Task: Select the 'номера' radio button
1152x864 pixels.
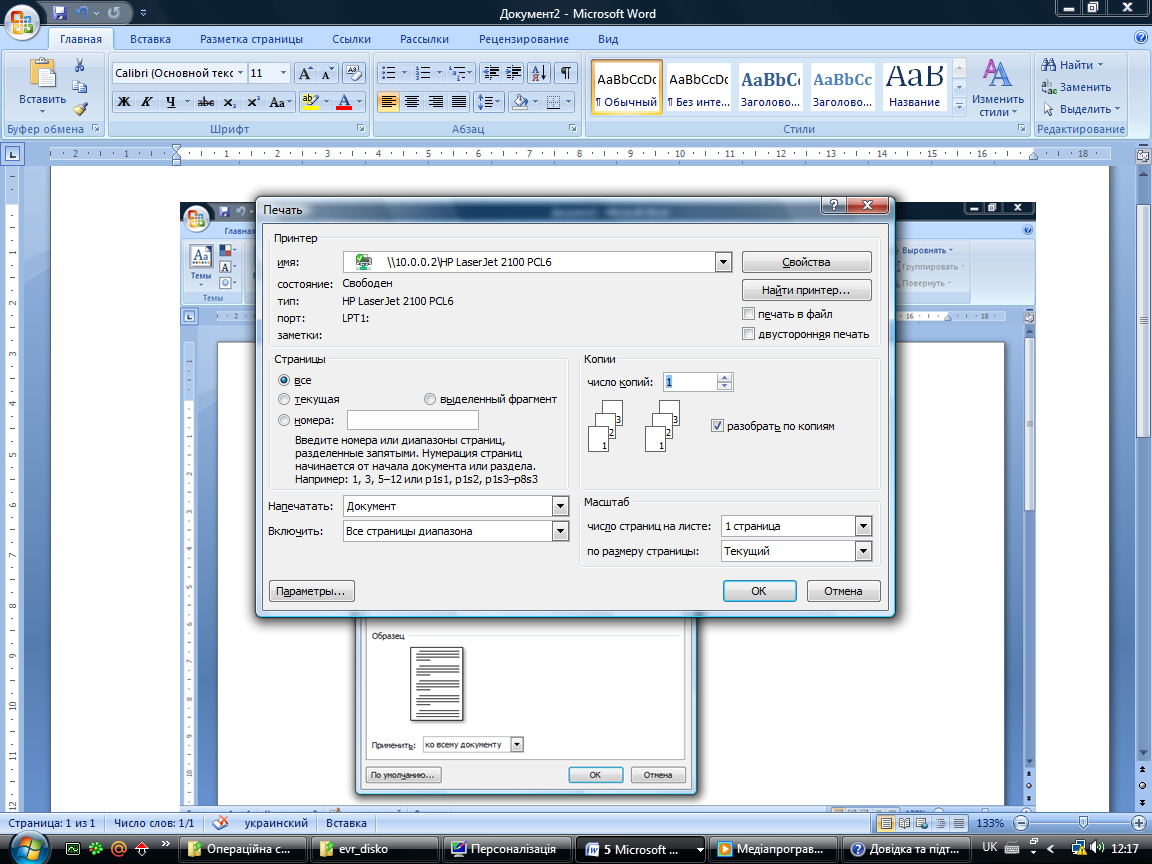Action: tap(284, 420)
